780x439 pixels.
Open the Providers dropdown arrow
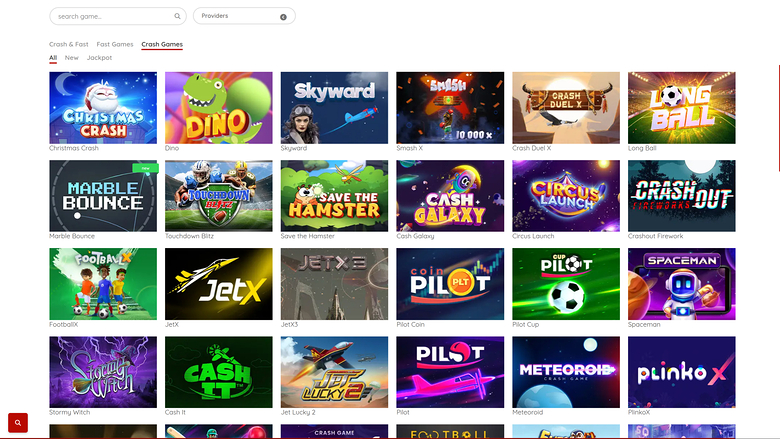click(x=283, y=17)
